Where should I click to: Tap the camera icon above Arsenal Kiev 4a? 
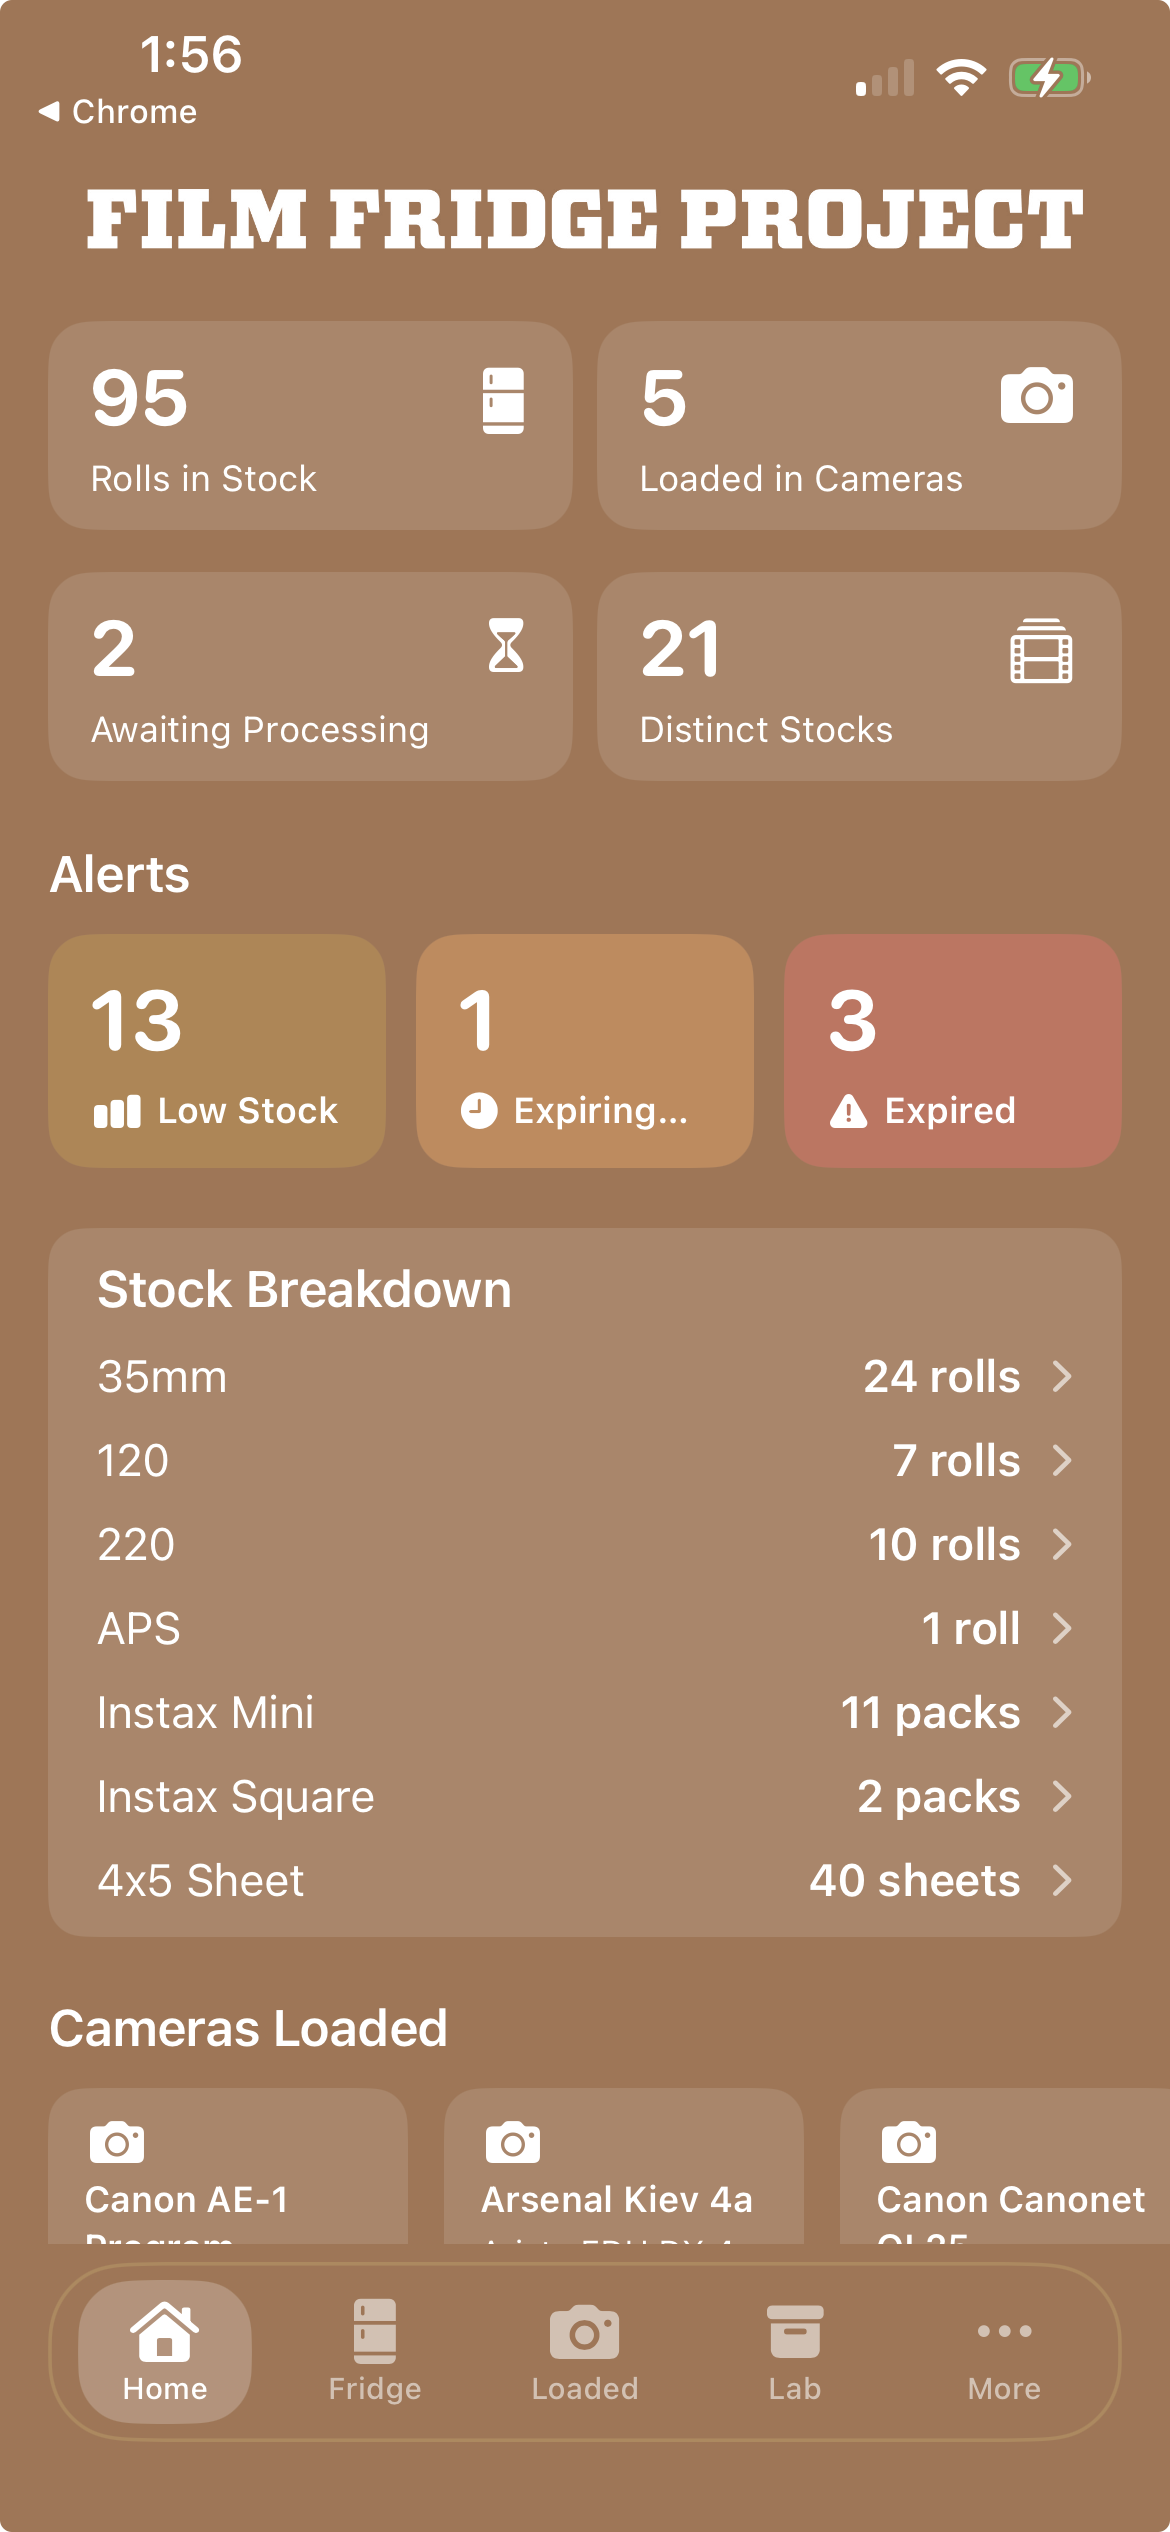coord(513,2142)
